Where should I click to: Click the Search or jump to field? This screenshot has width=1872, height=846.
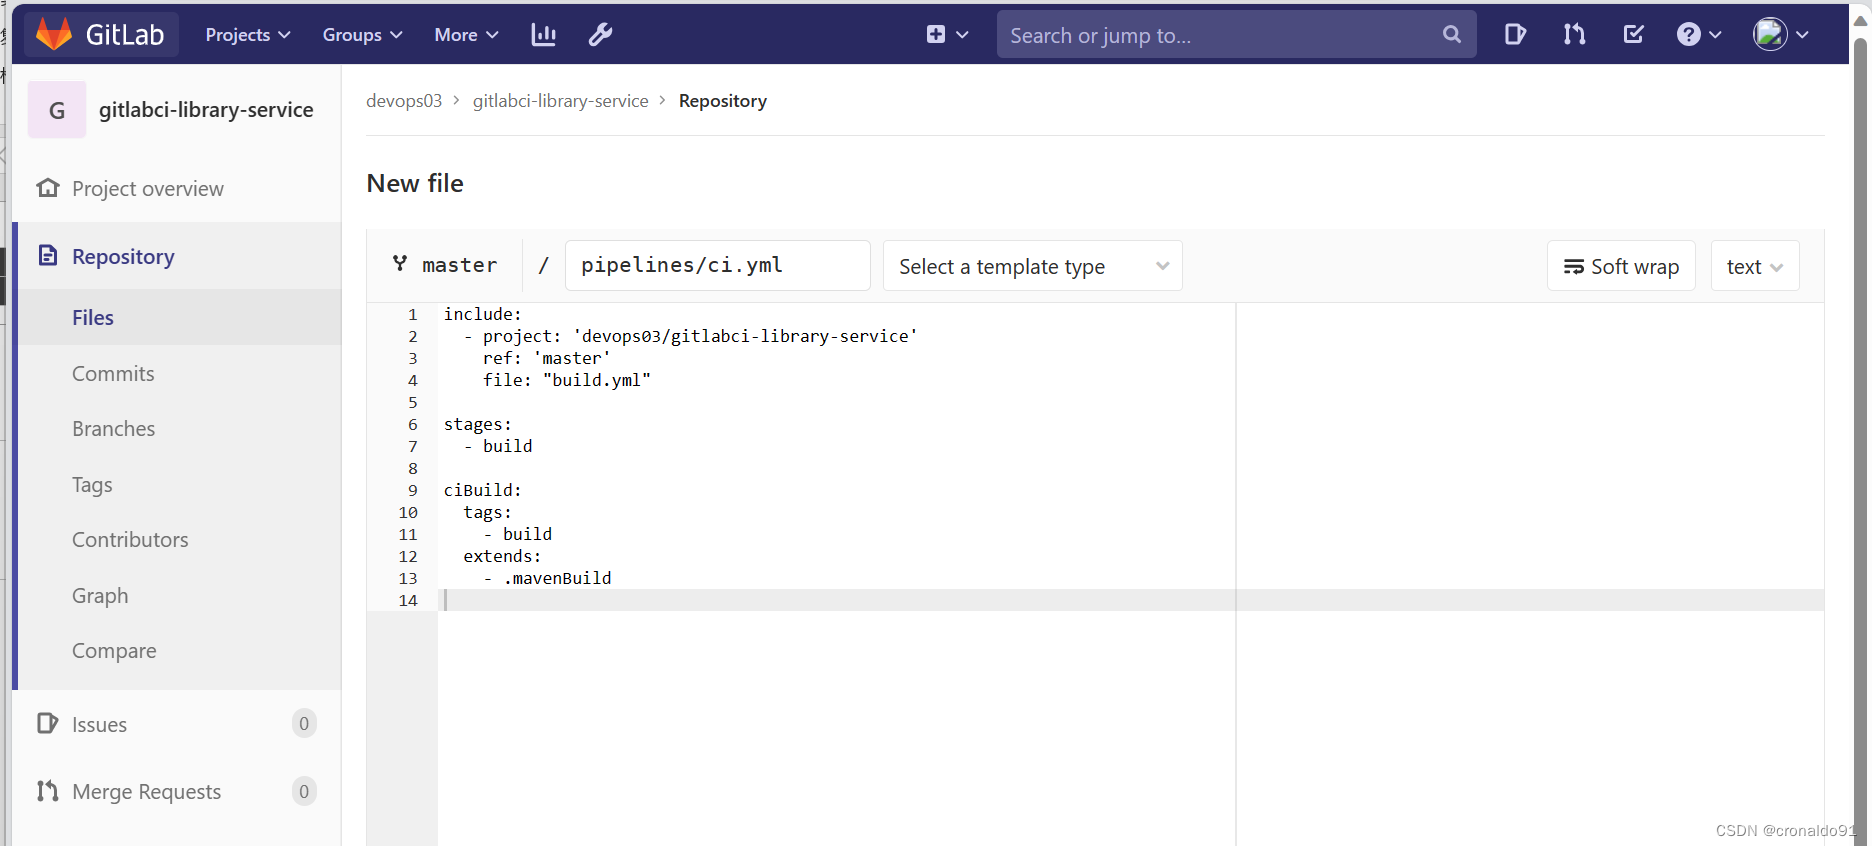click(x=1236, y=35)
